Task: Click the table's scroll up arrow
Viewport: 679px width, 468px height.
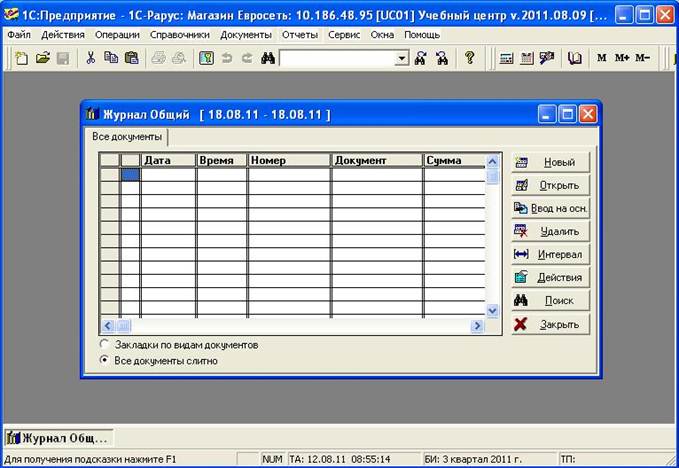Action: [x=492, y=162]
